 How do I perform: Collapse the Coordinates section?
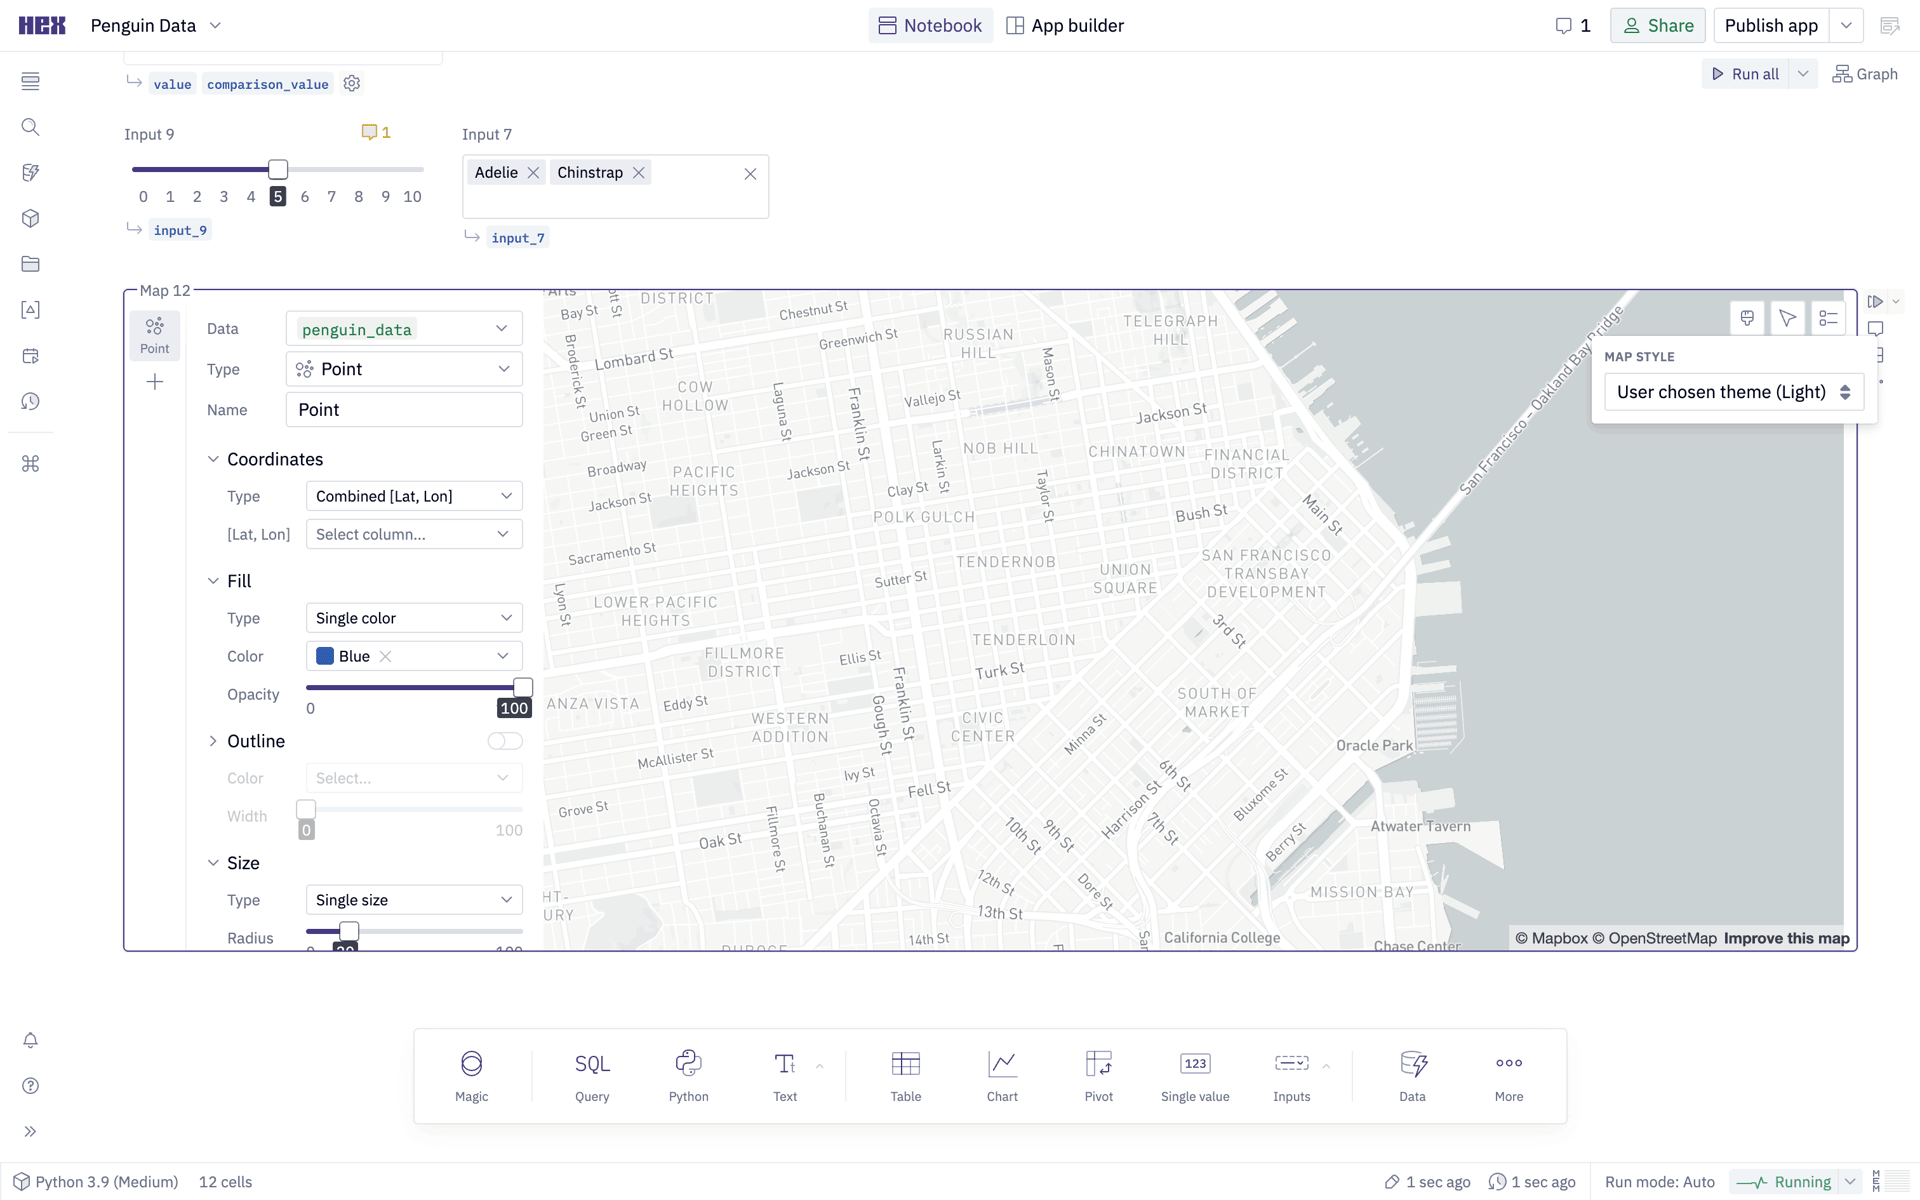tap(213, 459)
